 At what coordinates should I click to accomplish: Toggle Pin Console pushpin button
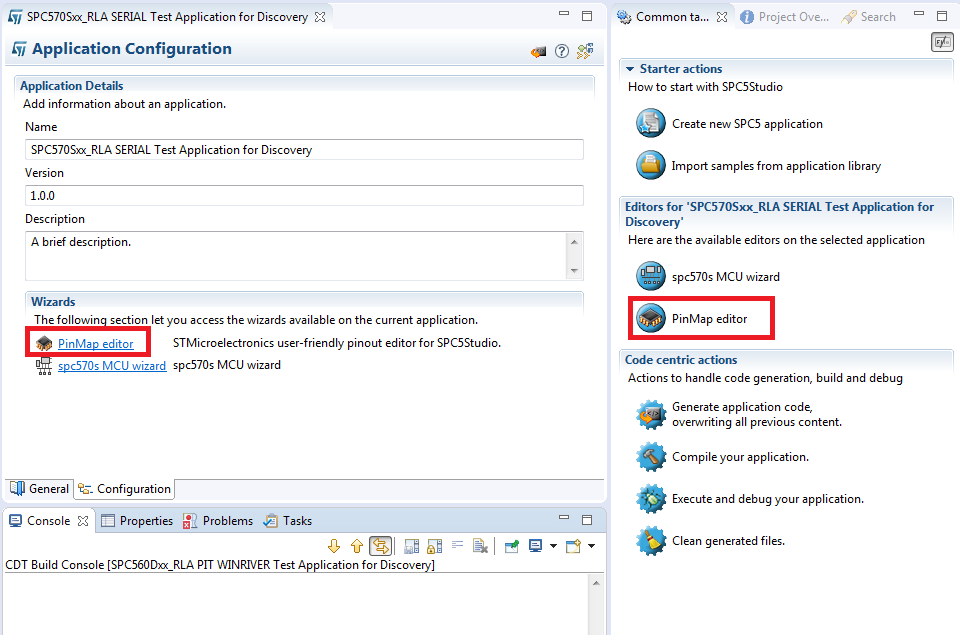[x=512, y=546]
